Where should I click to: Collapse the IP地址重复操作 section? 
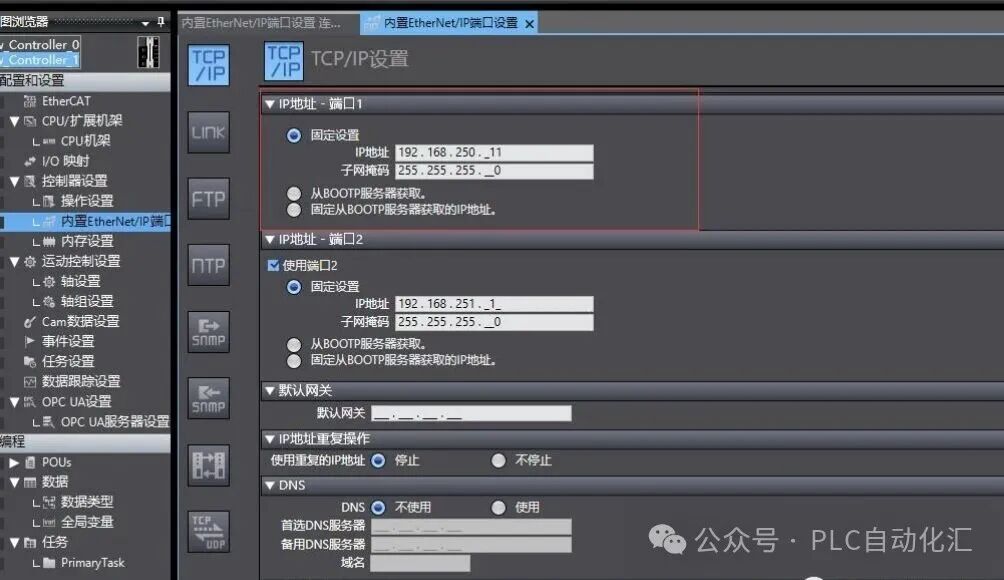point(270,439)
